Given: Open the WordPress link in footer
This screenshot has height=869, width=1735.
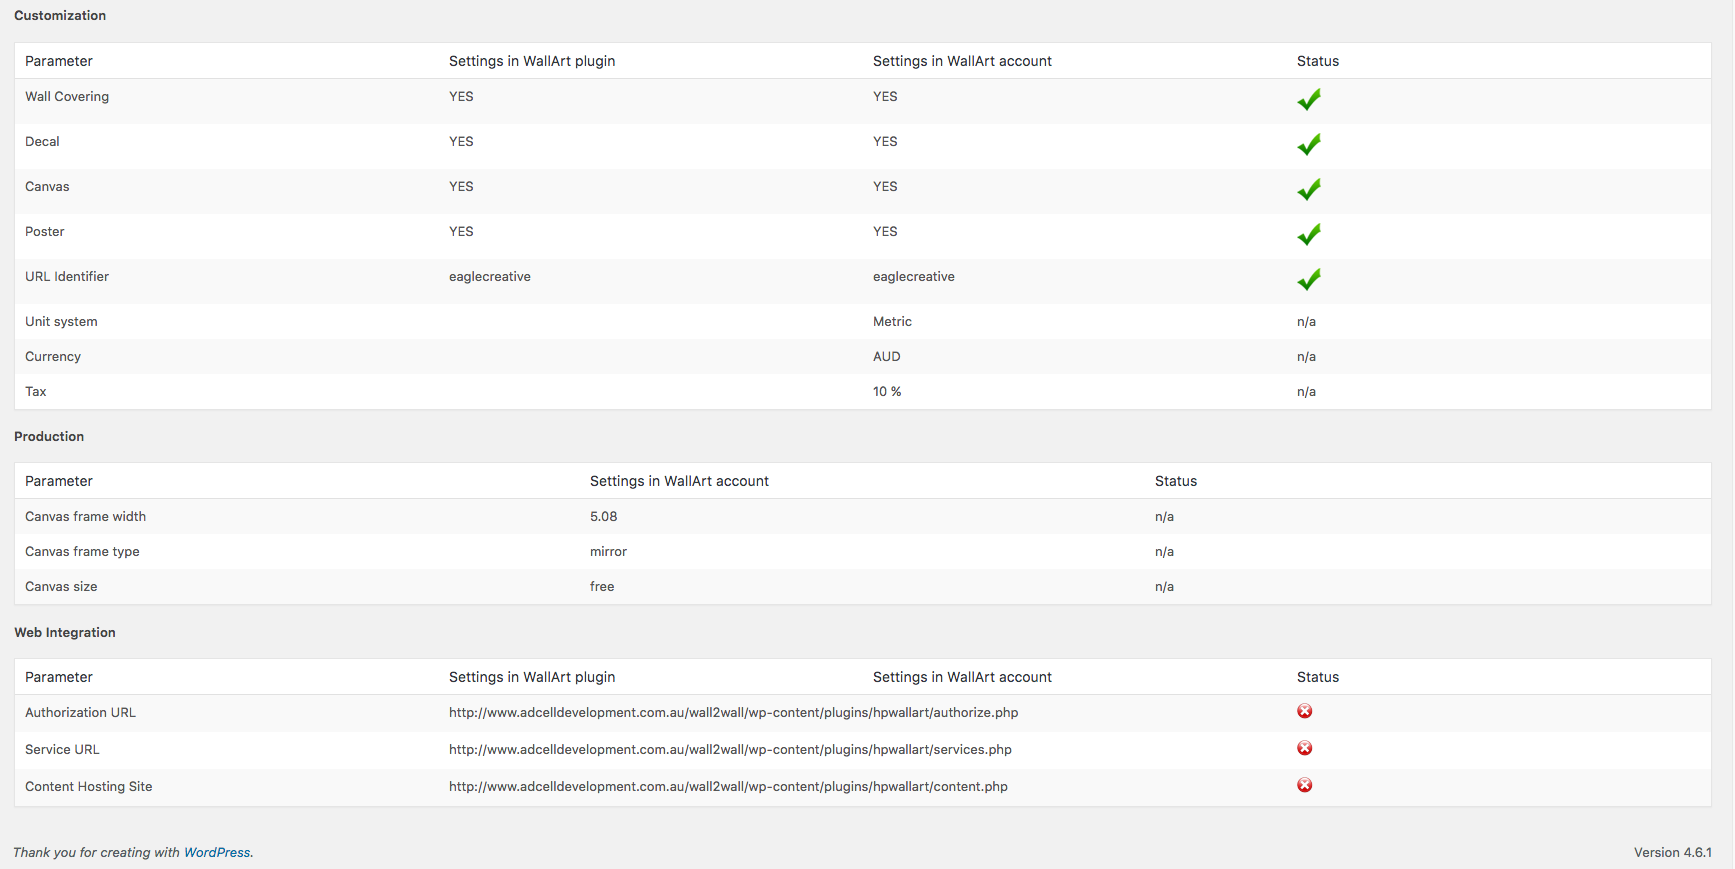Looking at the screenshot, I should (217, 852).
